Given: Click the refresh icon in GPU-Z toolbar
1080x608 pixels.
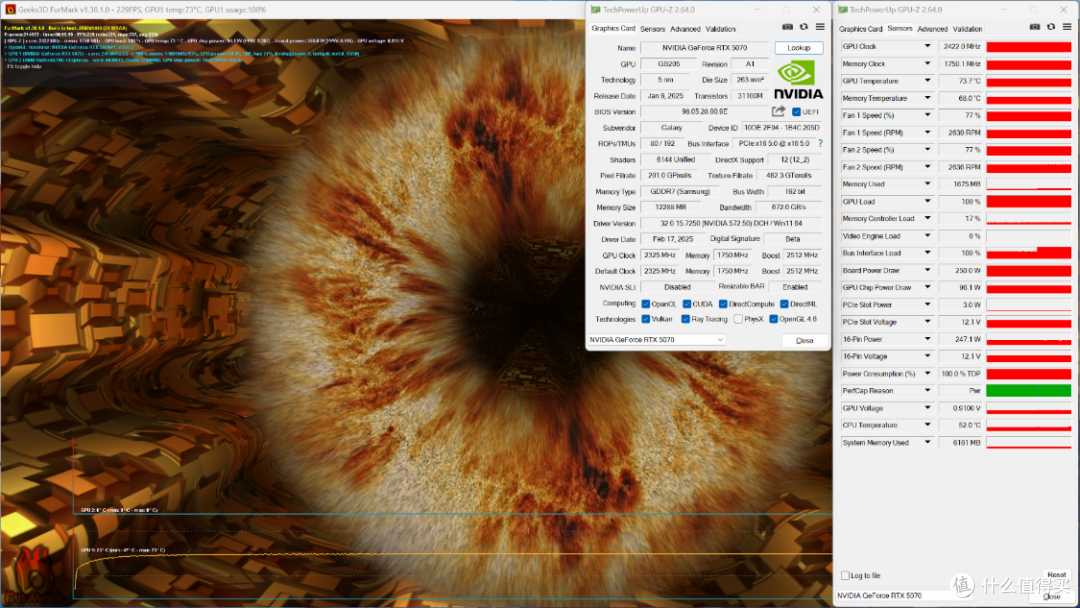Looking at the screenshot, I should [x=803, y=27].
